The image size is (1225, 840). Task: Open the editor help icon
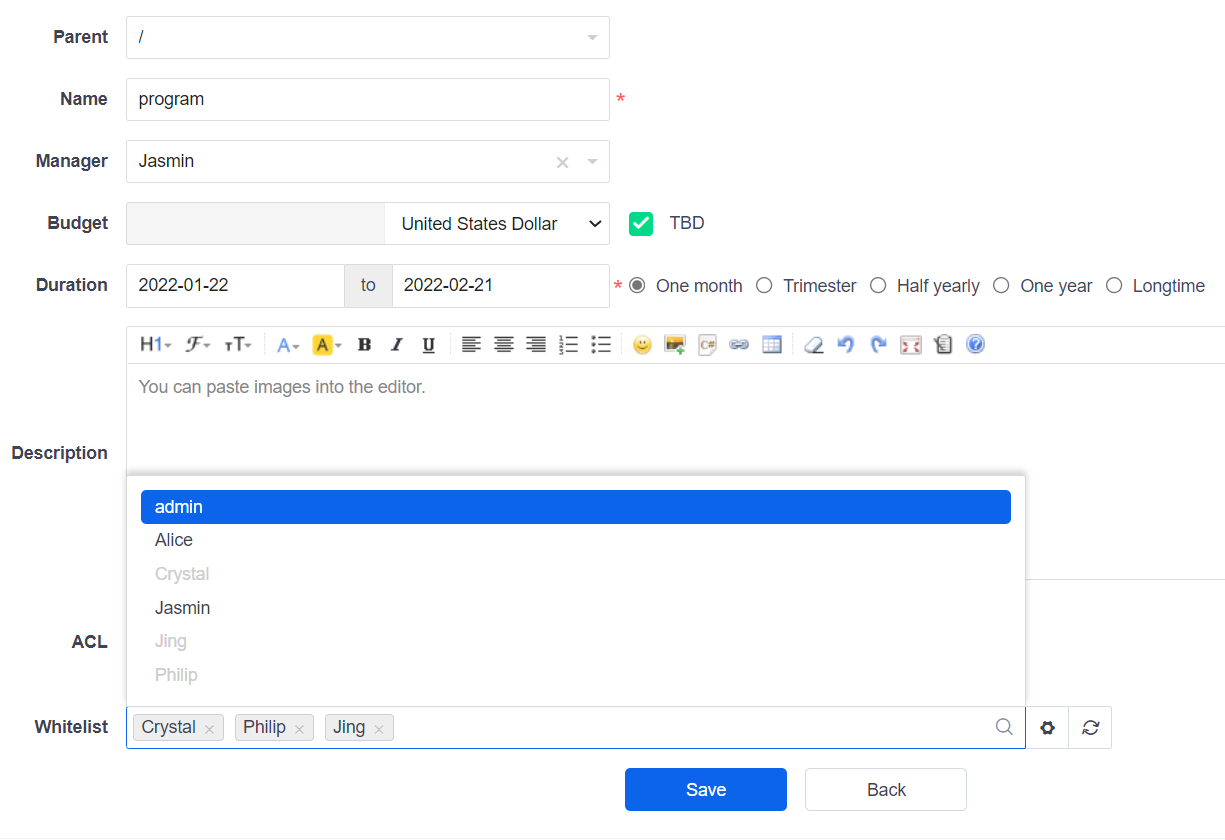[x=975, y=345]
